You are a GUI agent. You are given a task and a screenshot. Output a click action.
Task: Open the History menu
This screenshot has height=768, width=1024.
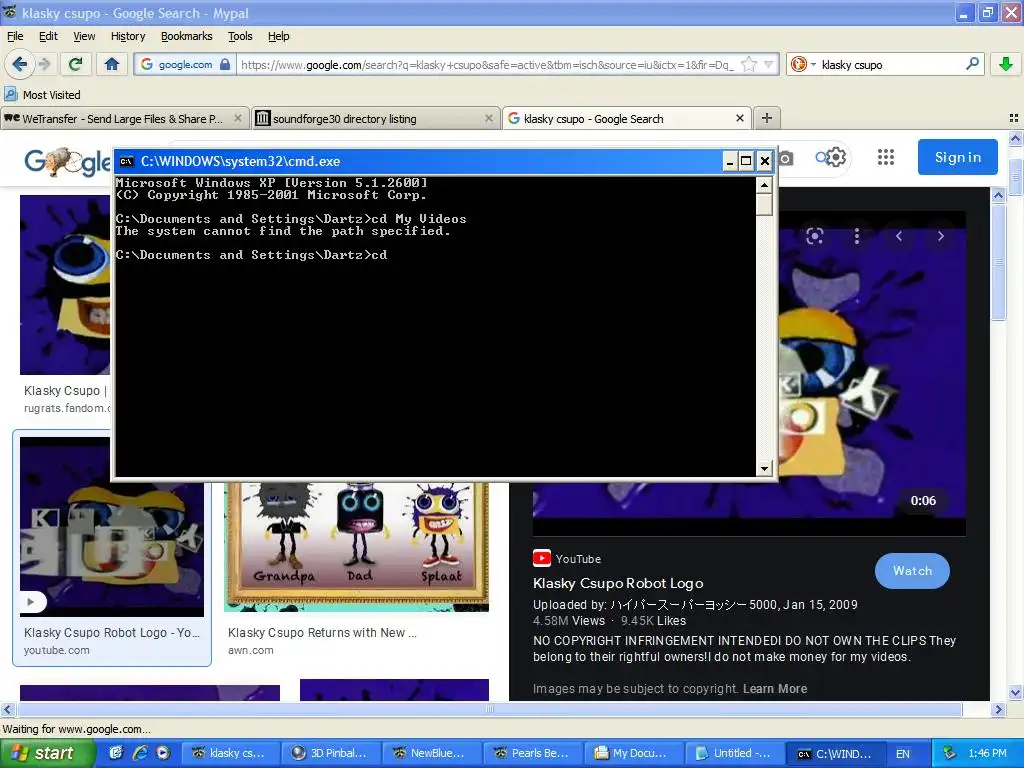click(x=128, y=36)
